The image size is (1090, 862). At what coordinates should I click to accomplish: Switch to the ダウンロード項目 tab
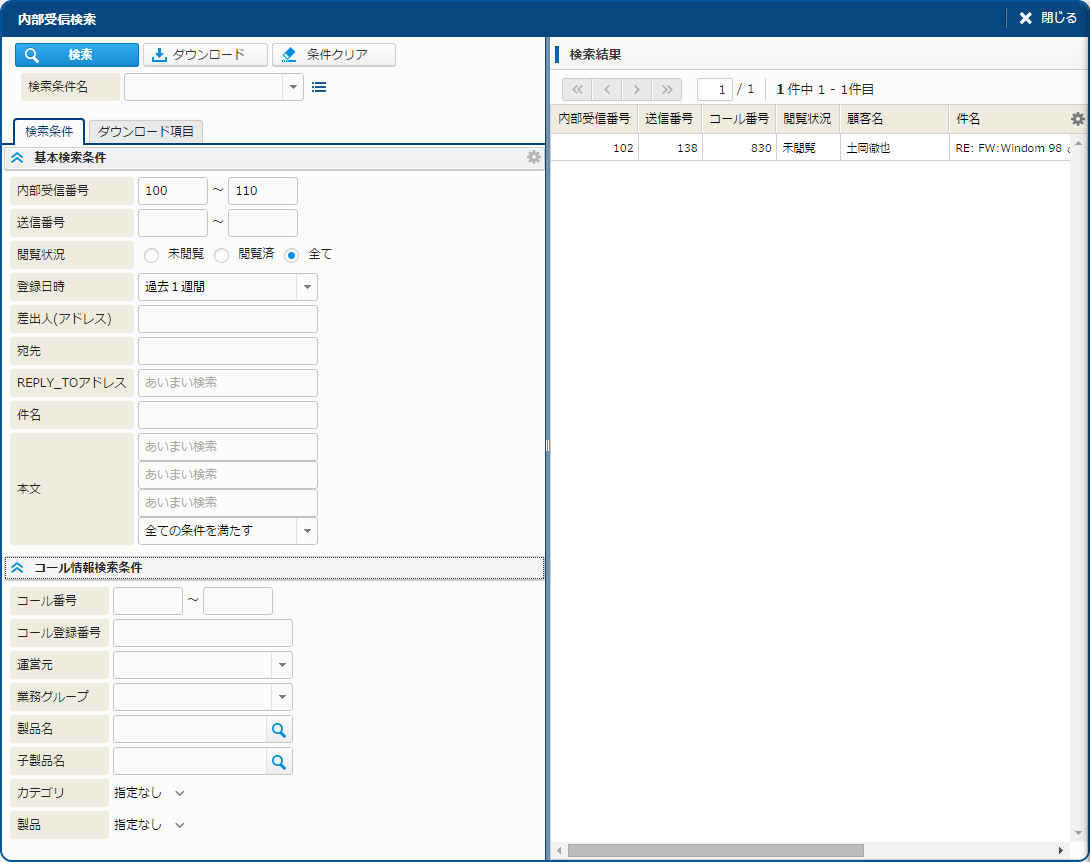pos(146,131)
